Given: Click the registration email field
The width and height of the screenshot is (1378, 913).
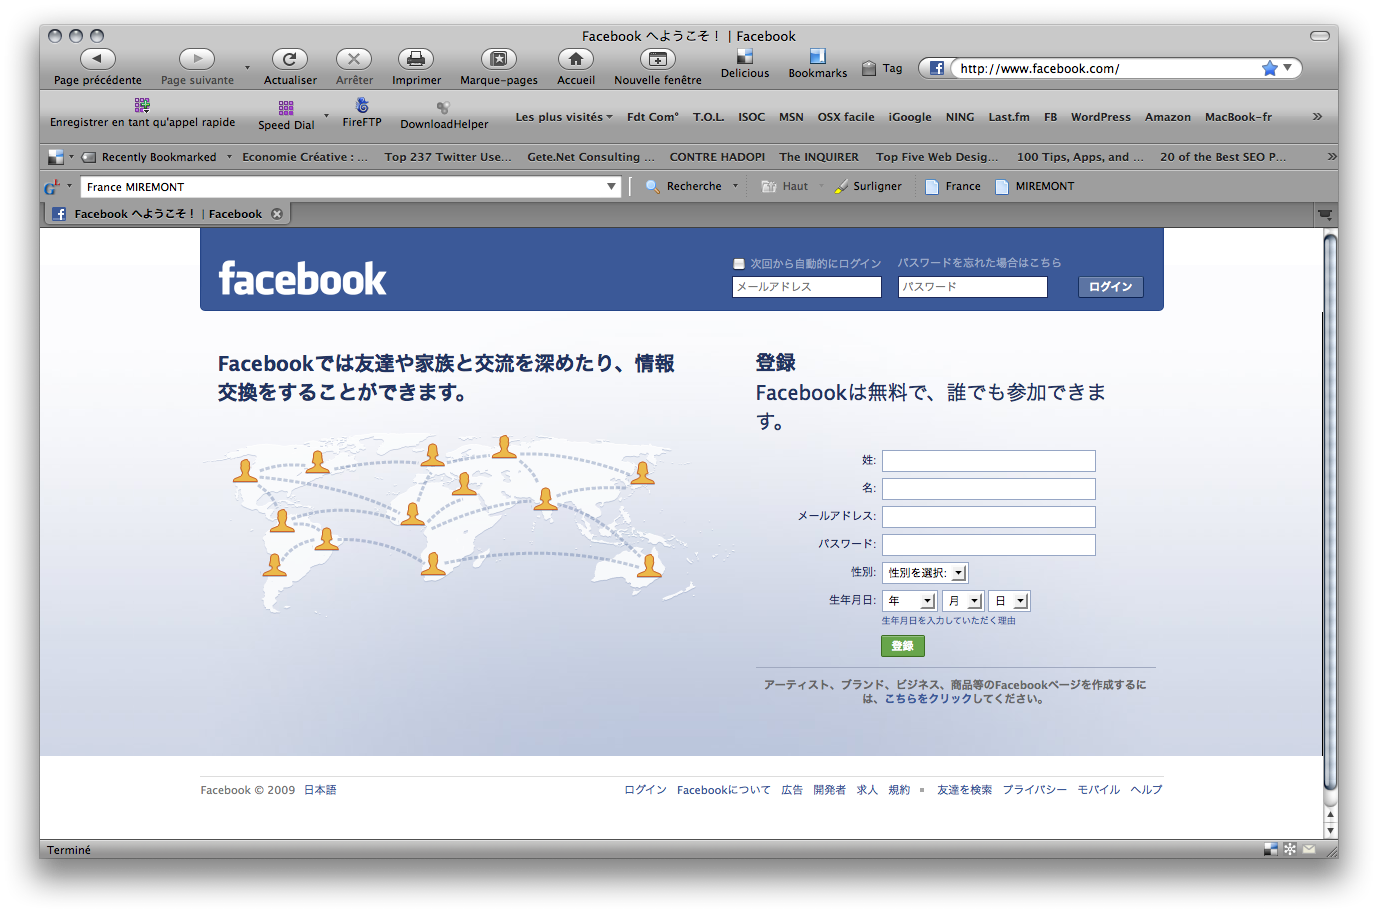Looking at the screenshot, I should tap(988, 517).
